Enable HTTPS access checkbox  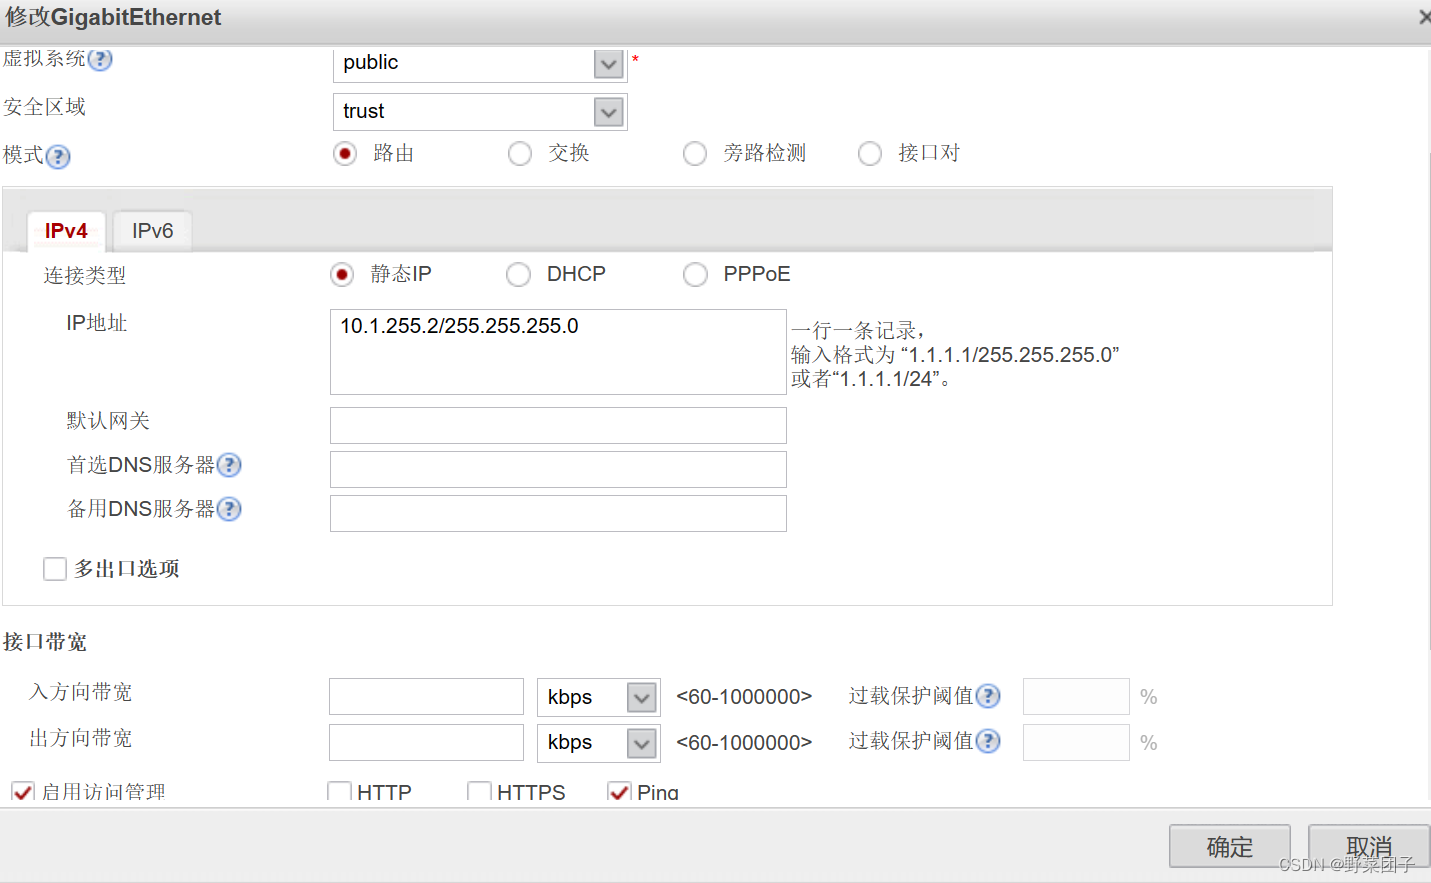pyautogui.click(x=479, y=792)
